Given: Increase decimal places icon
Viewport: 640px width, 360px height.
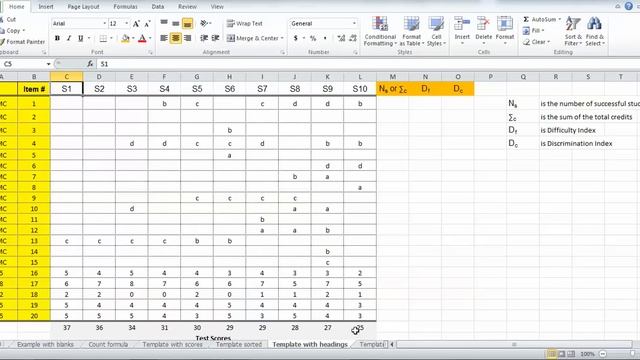Looking at the screenshot, I should point(341,38).
